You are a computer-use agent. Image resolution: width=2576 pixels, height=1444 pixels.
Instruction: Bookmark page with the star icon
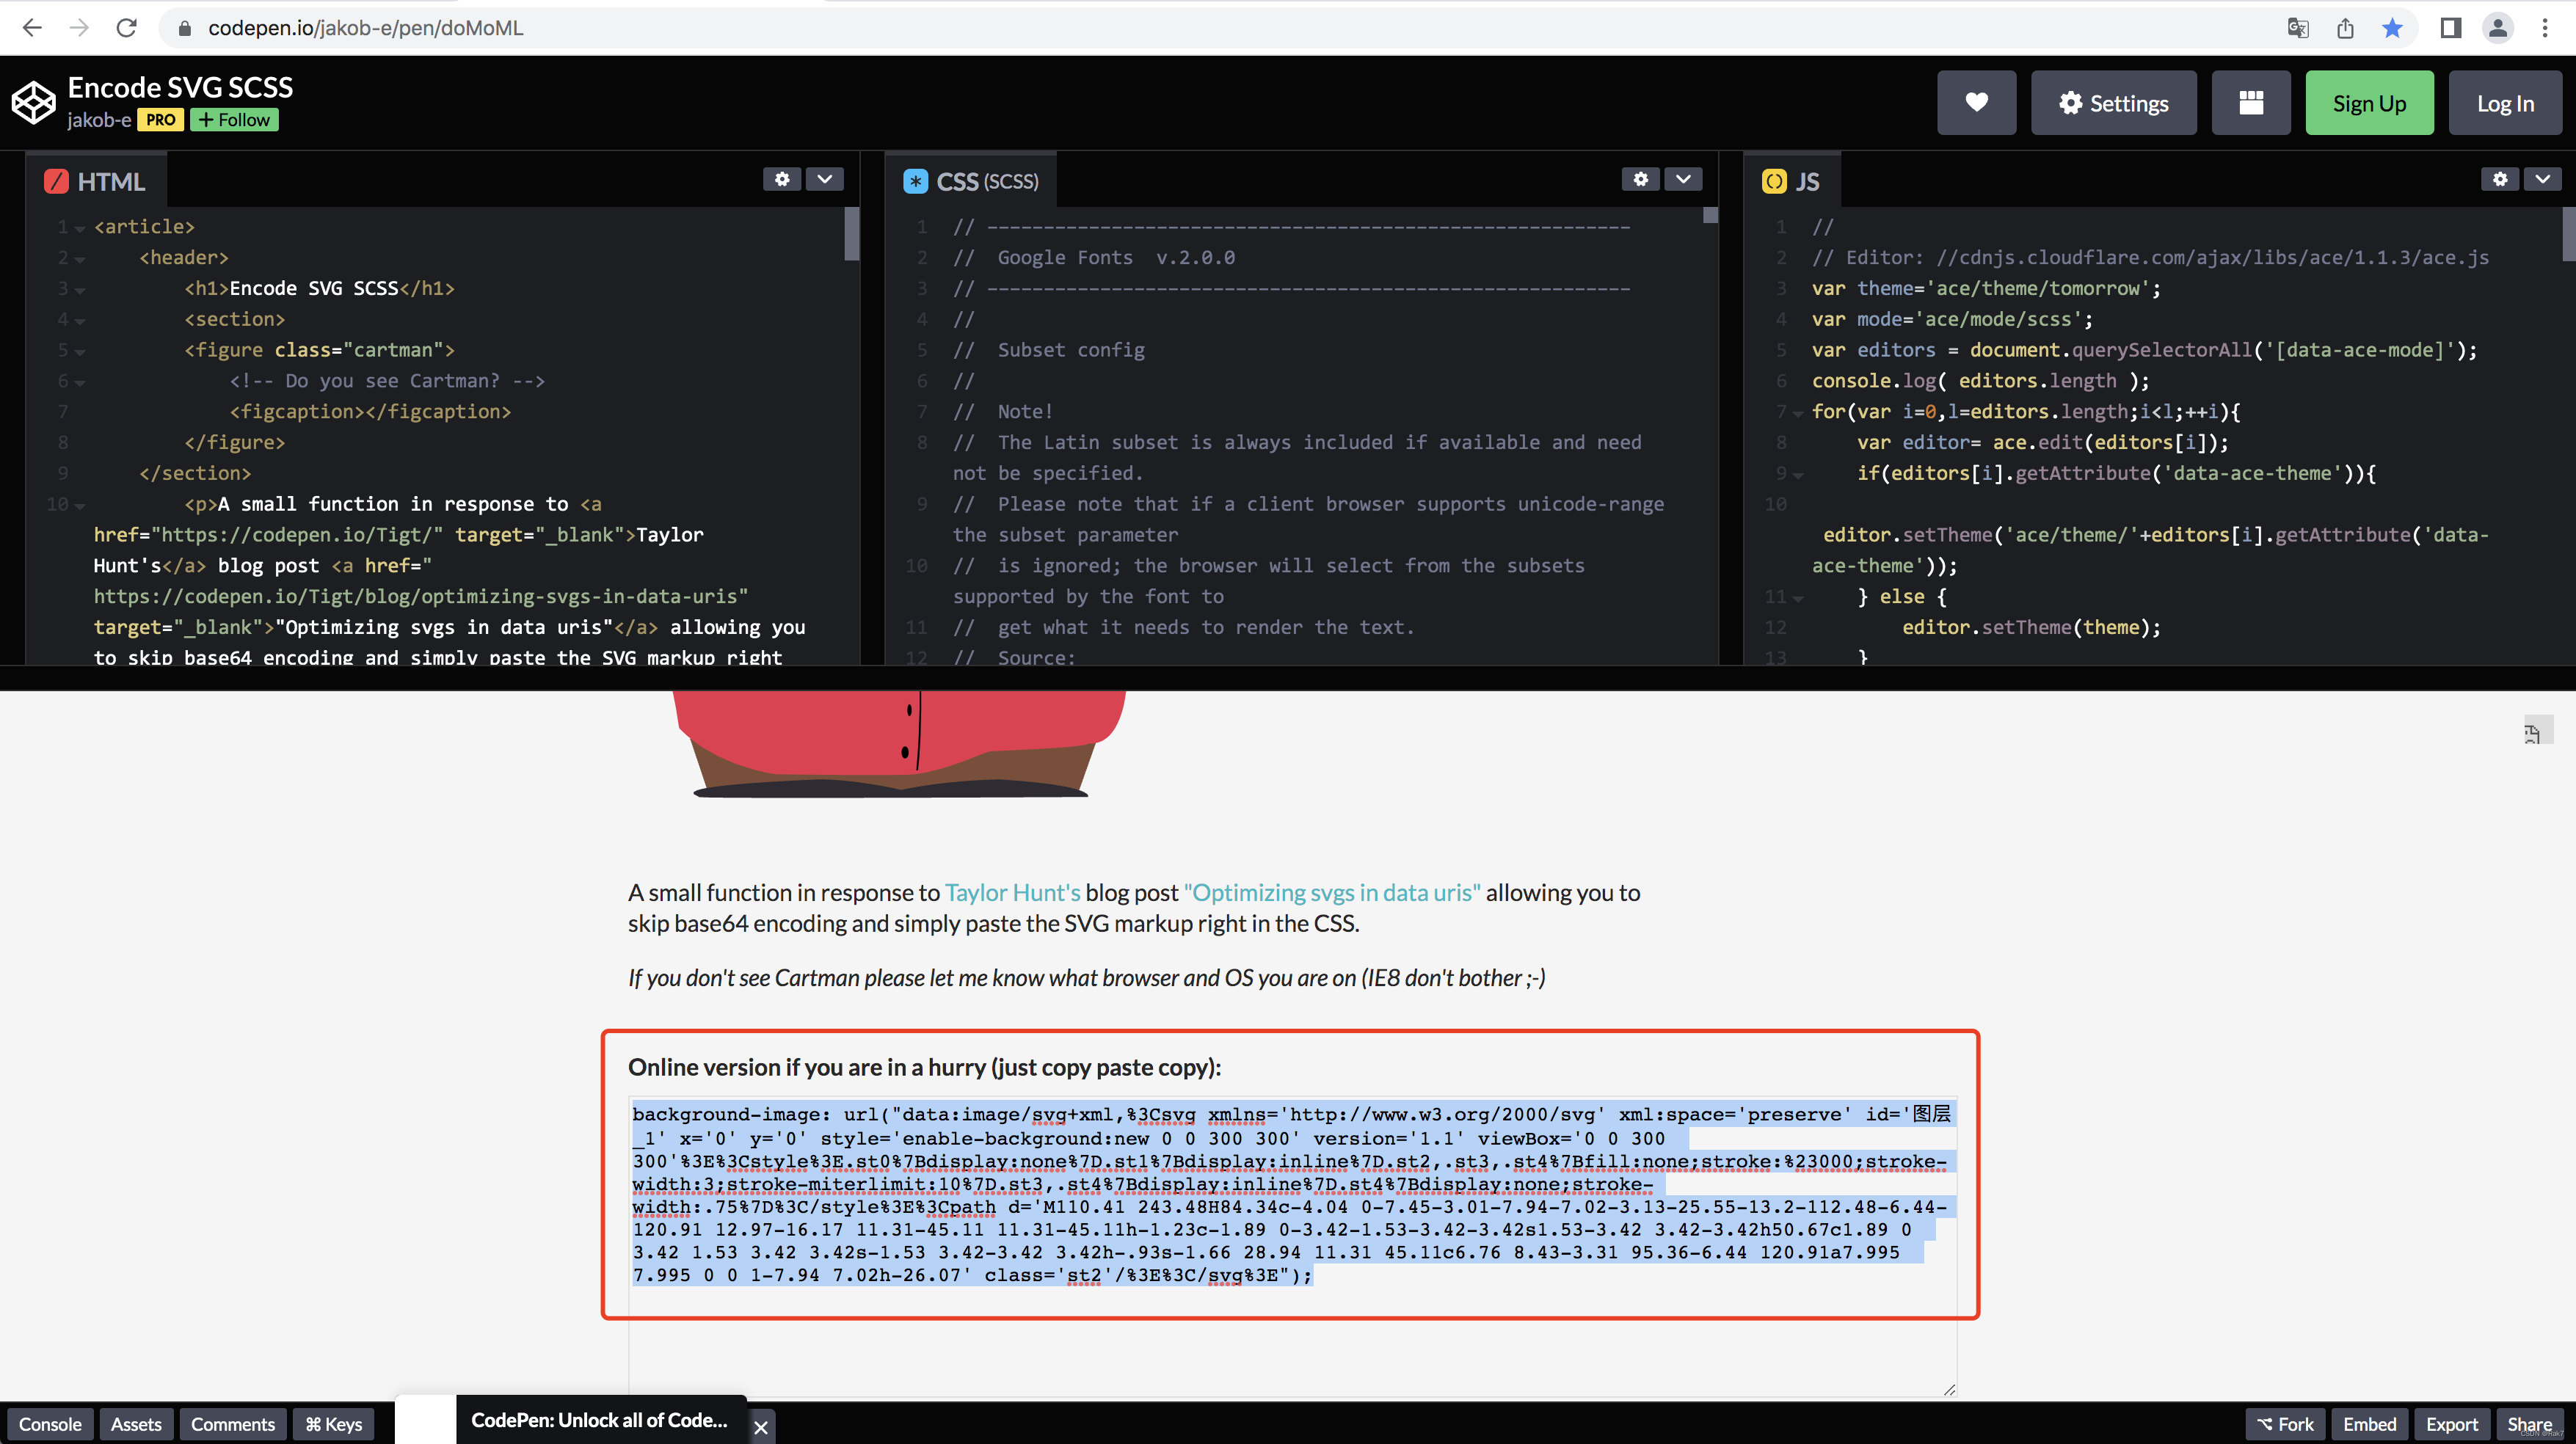(x=2392, y=28)
